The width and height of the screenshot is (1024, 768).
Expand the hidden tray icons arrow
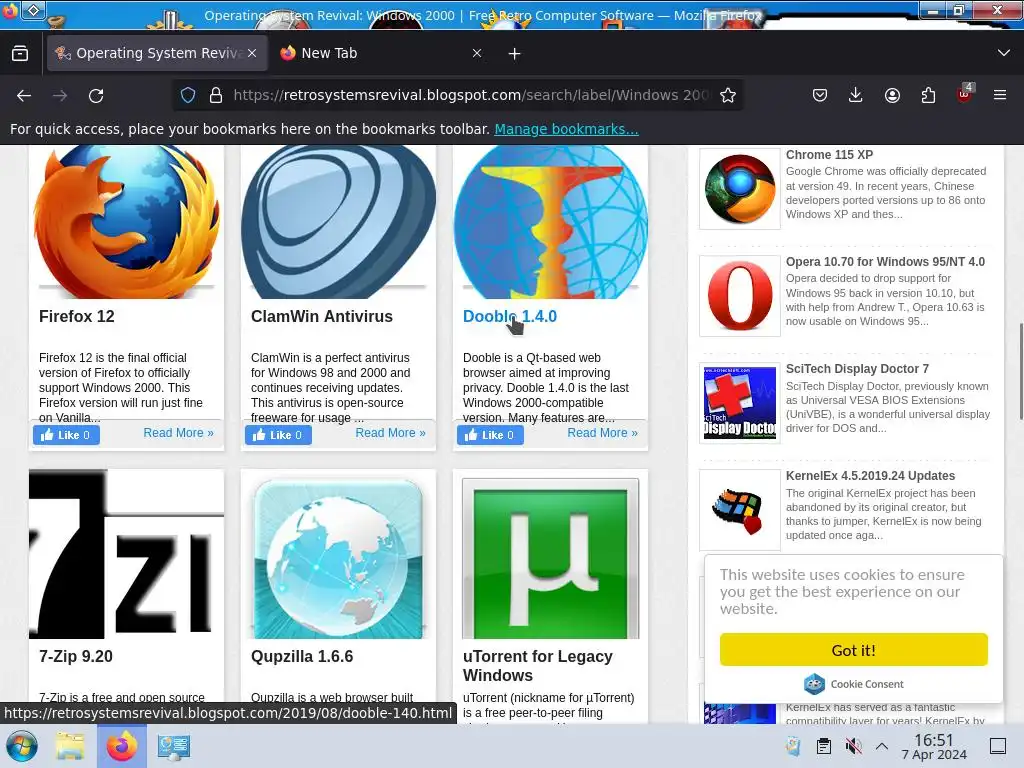click(882, 746)
